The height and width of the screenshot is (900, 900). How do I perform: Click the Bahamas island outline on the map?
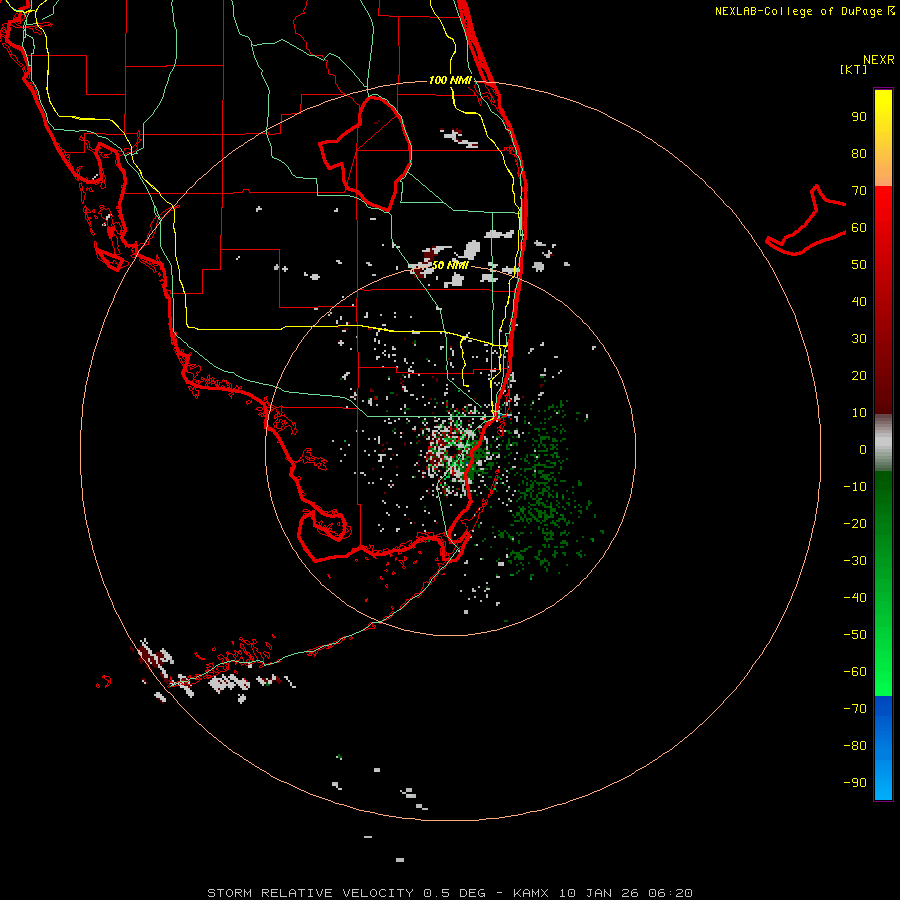[806, 220]
